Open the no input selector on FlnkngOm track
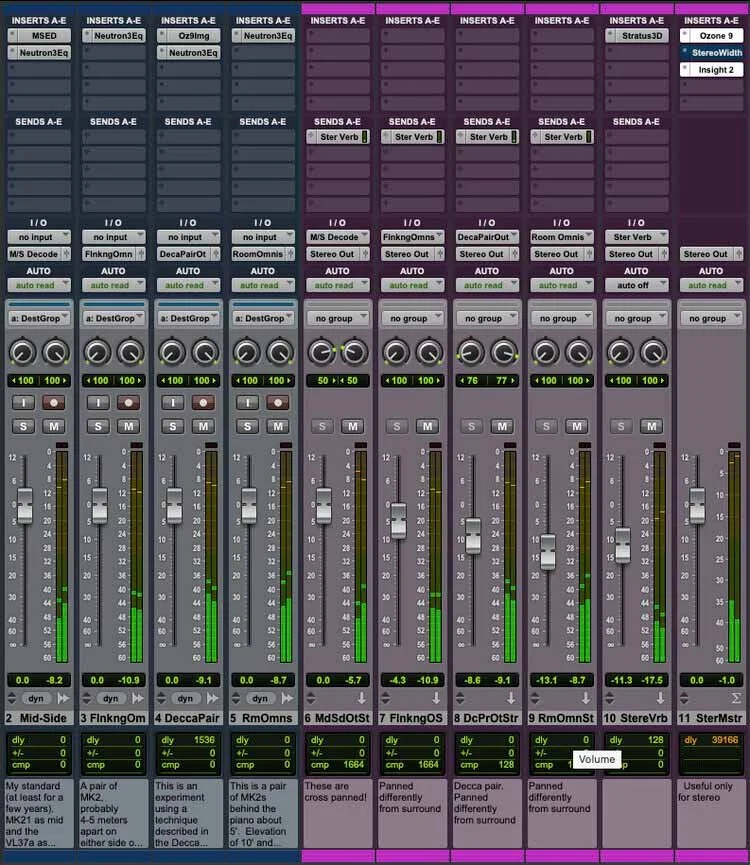Screen dimensions: 750x865 (x=114, y=237)
